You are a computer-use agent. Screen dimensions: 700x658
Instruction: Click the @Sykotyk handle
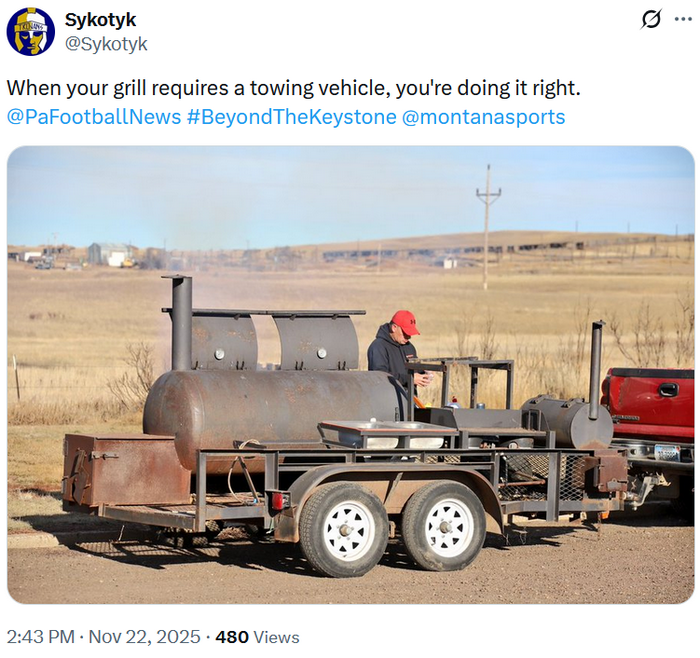coord(106,44)
